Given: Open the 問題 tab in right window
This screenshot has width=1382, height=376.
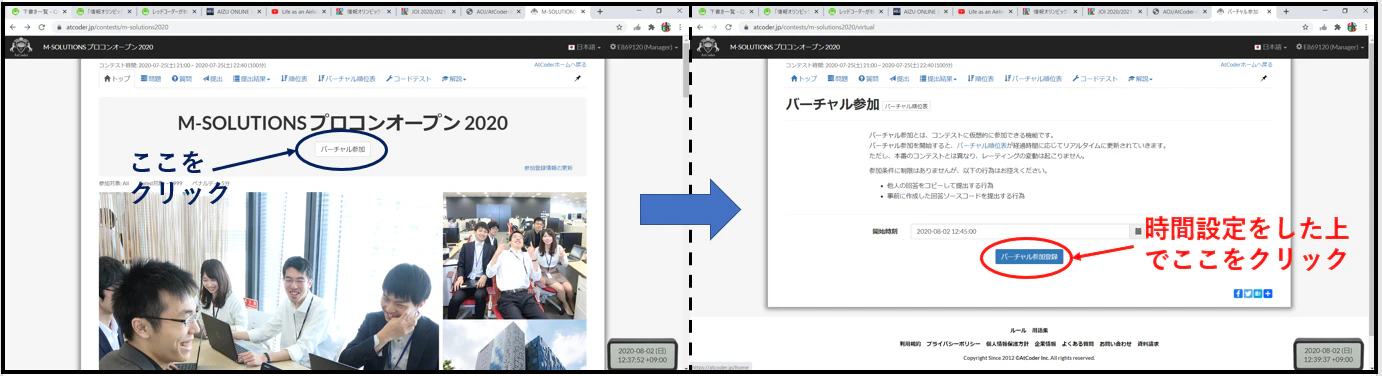Looking at the screenshot, I should coord(837,78).
